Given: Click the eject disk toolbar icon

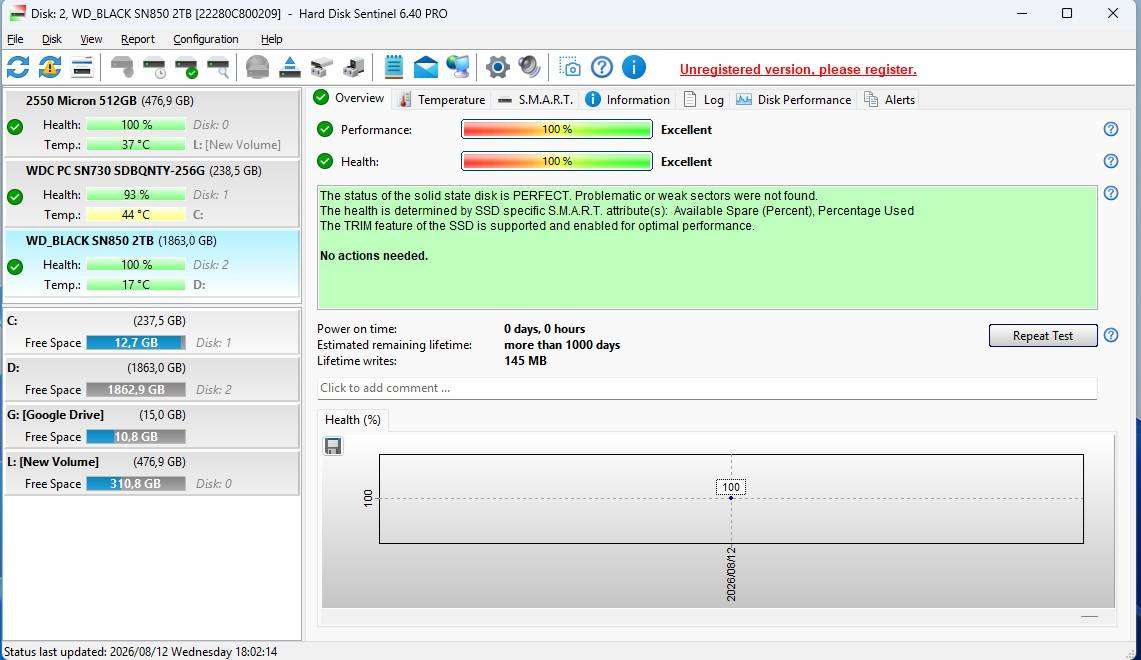Looking at the screenshot, I should 290,68.
